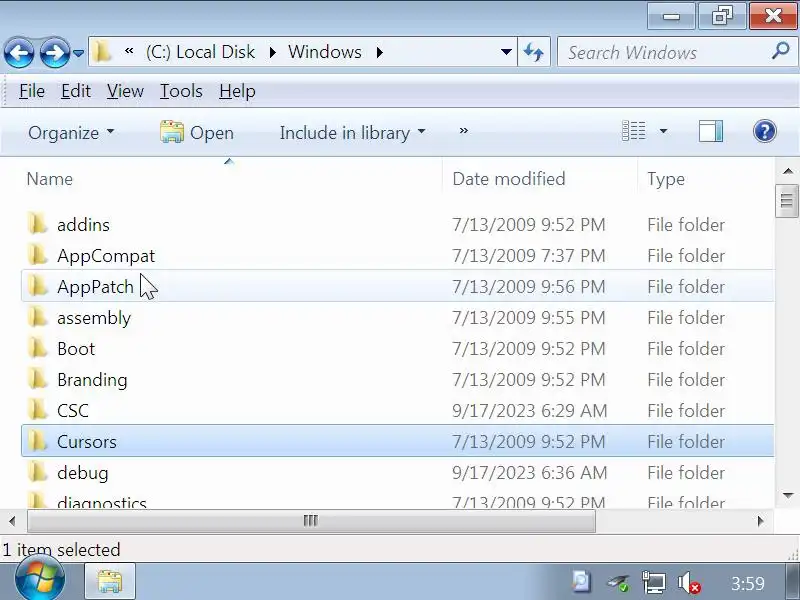Viewport: 800px width, 600px height.
Task: Click the taskbar clock showing 3:59
Action: pyautogui.click(x=747, y=583)
